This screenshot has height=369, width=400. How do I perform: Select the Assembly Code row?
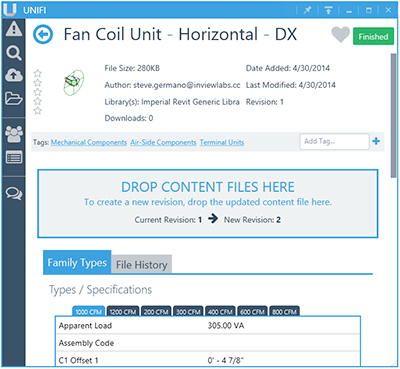tap(208, 343)
